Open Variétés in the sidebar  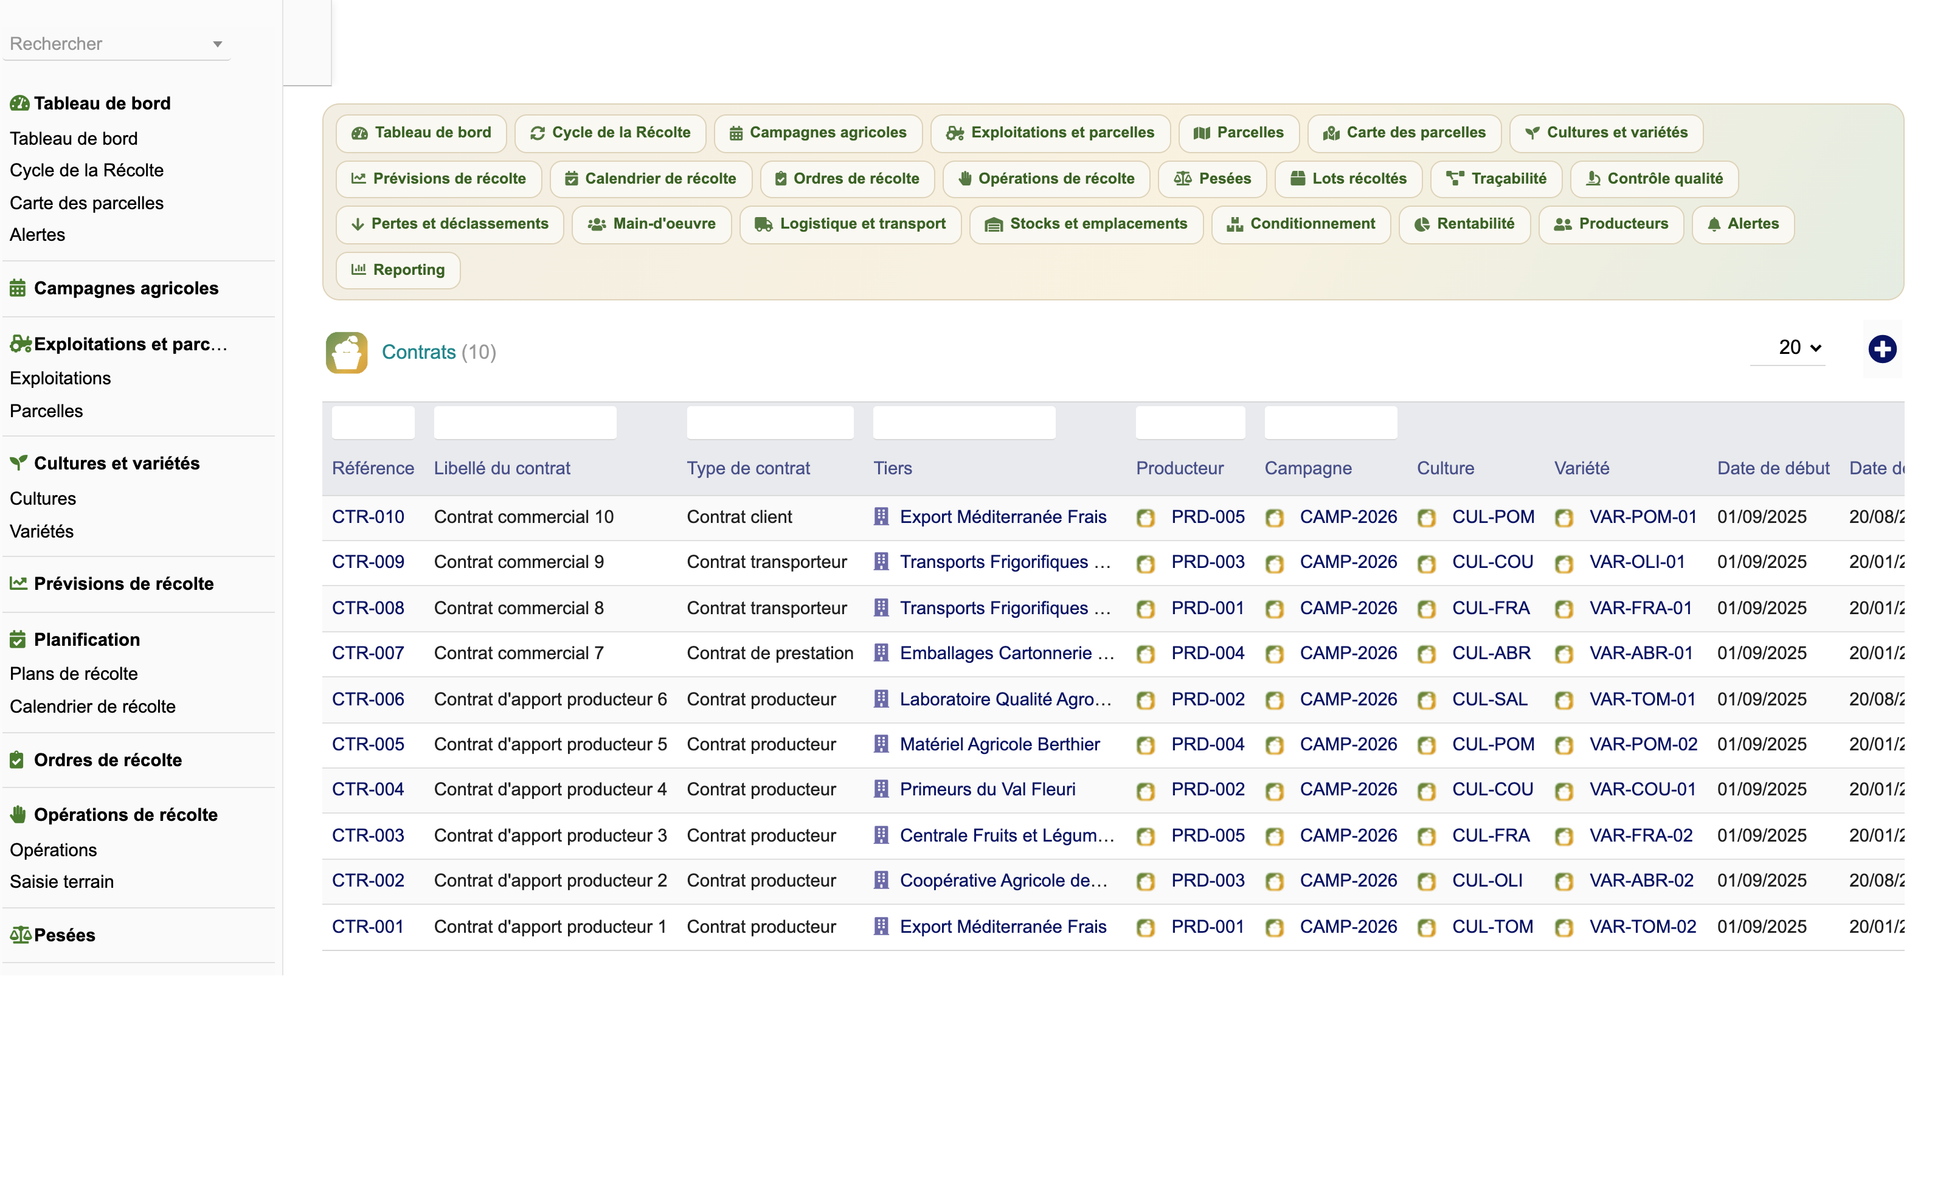coord(42,532)
